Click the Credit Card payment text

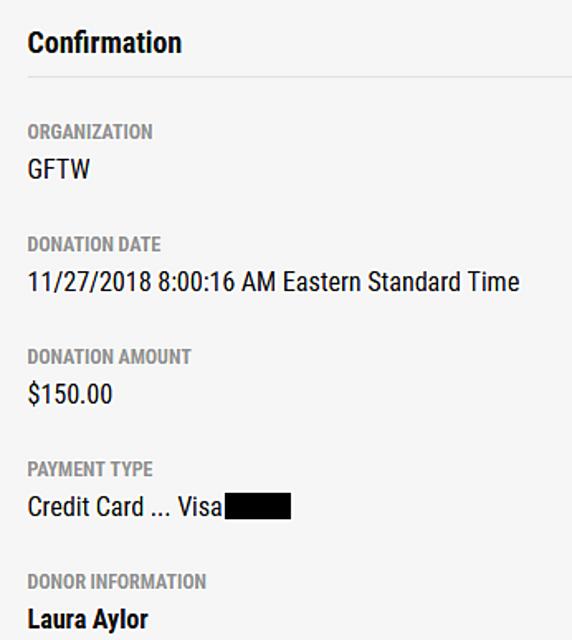pyautogui.click(x=86, y=507)
